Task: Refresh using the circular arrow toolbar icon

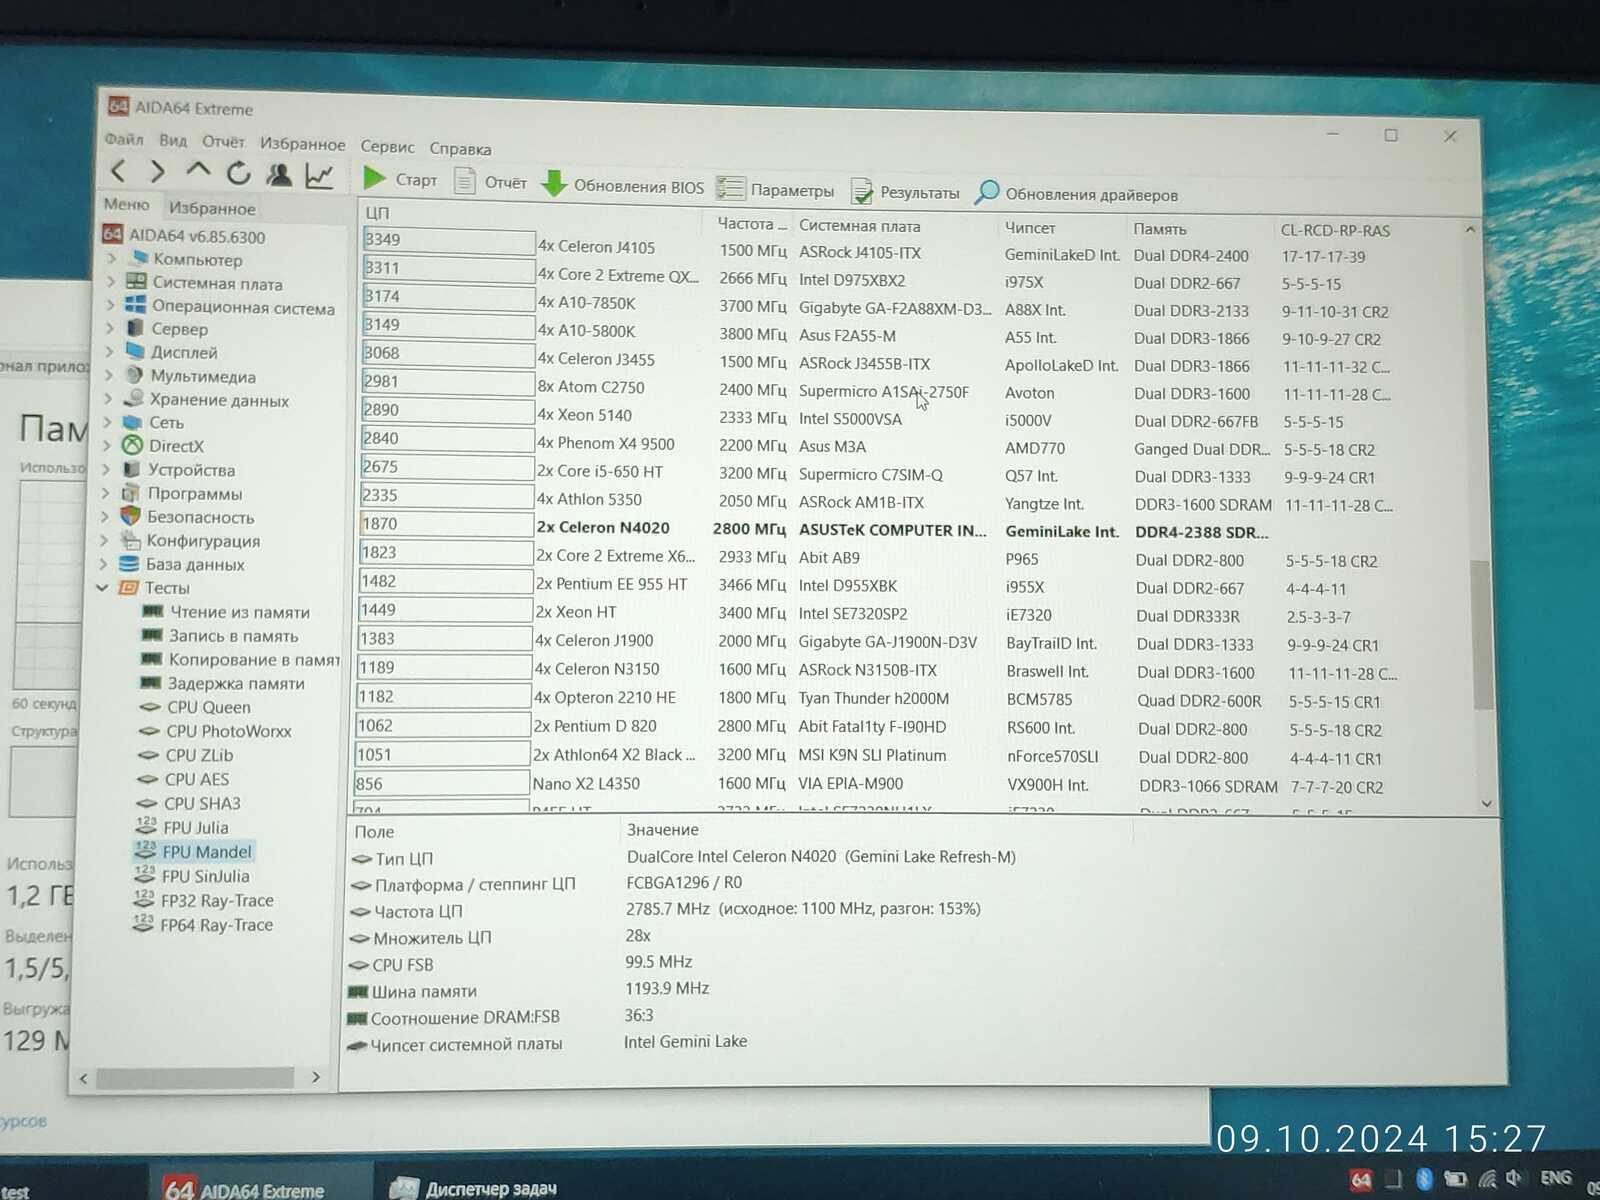Action: 238,173
